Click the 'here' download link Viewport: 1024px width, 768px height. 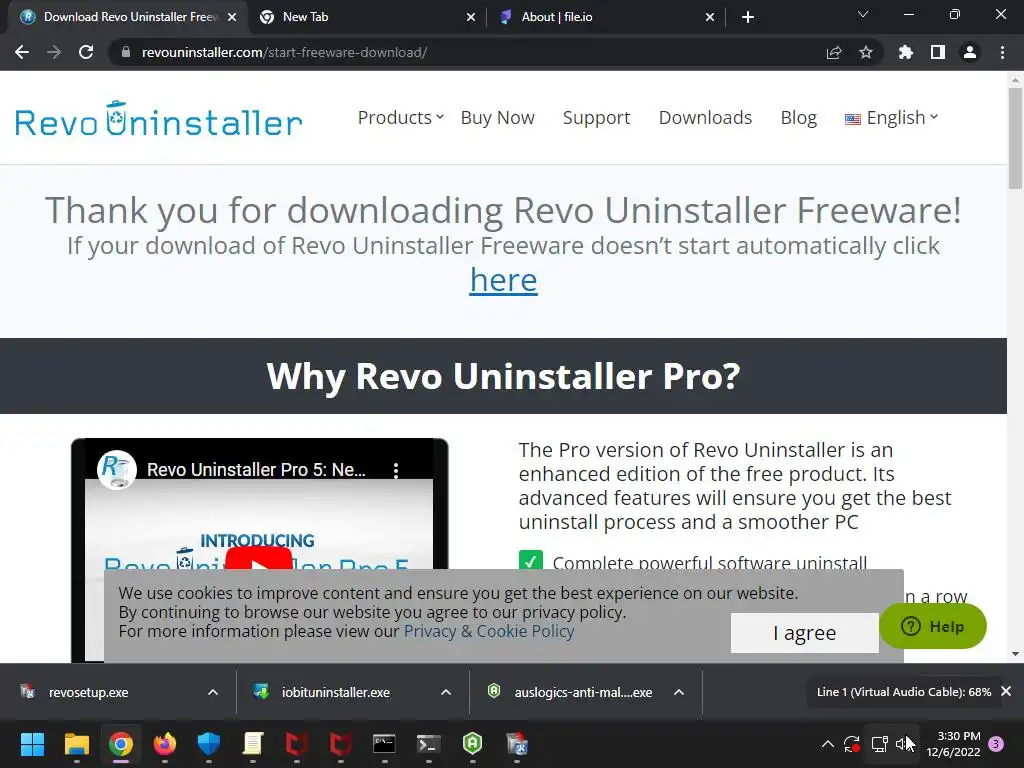point(504,280)
